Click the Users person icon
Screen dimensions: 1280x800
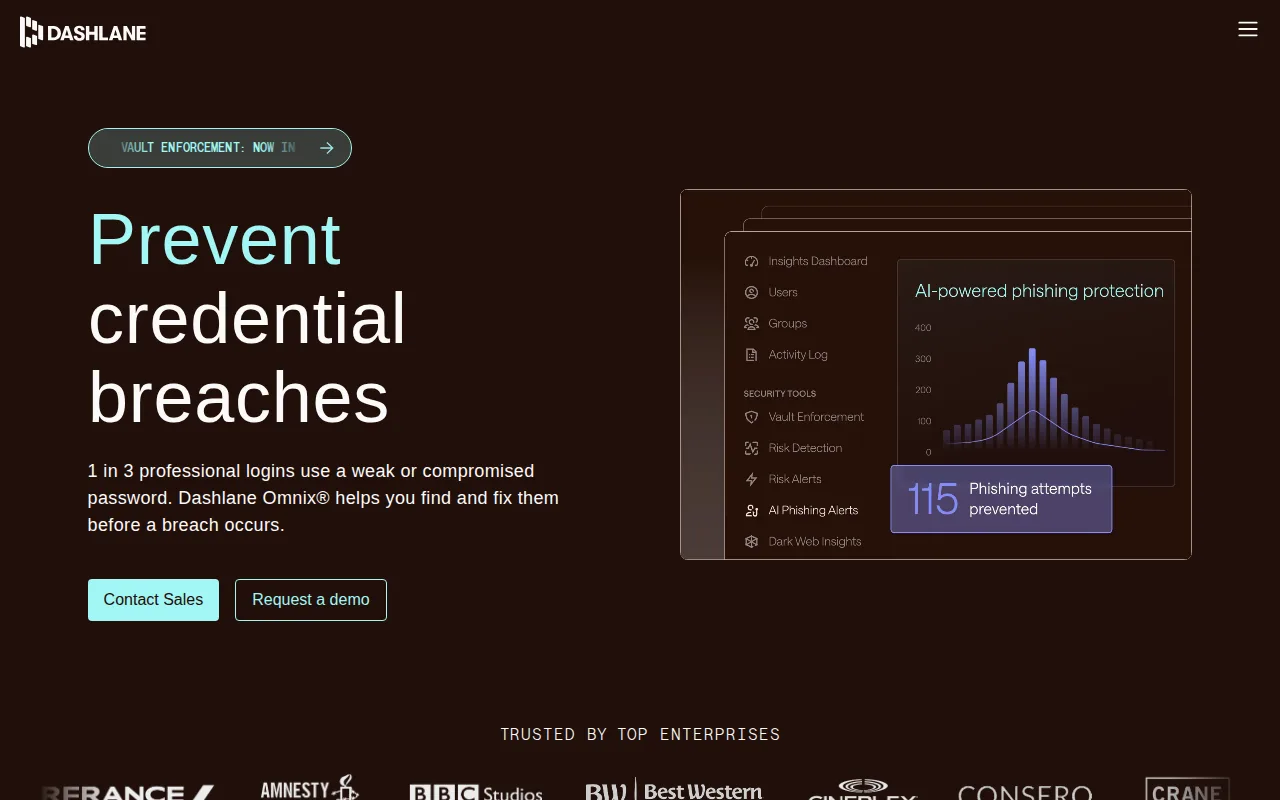click(x=752, y=292)
